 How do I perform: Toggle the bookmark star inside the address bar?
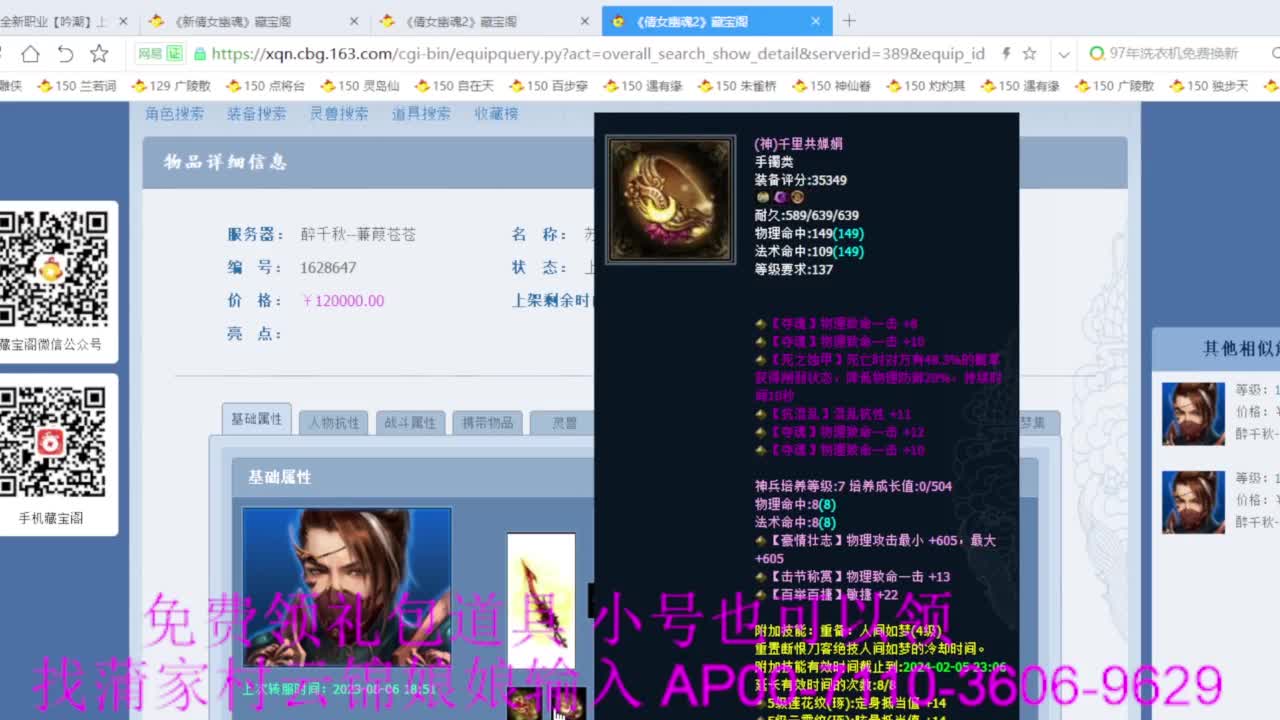point(1030,55)
